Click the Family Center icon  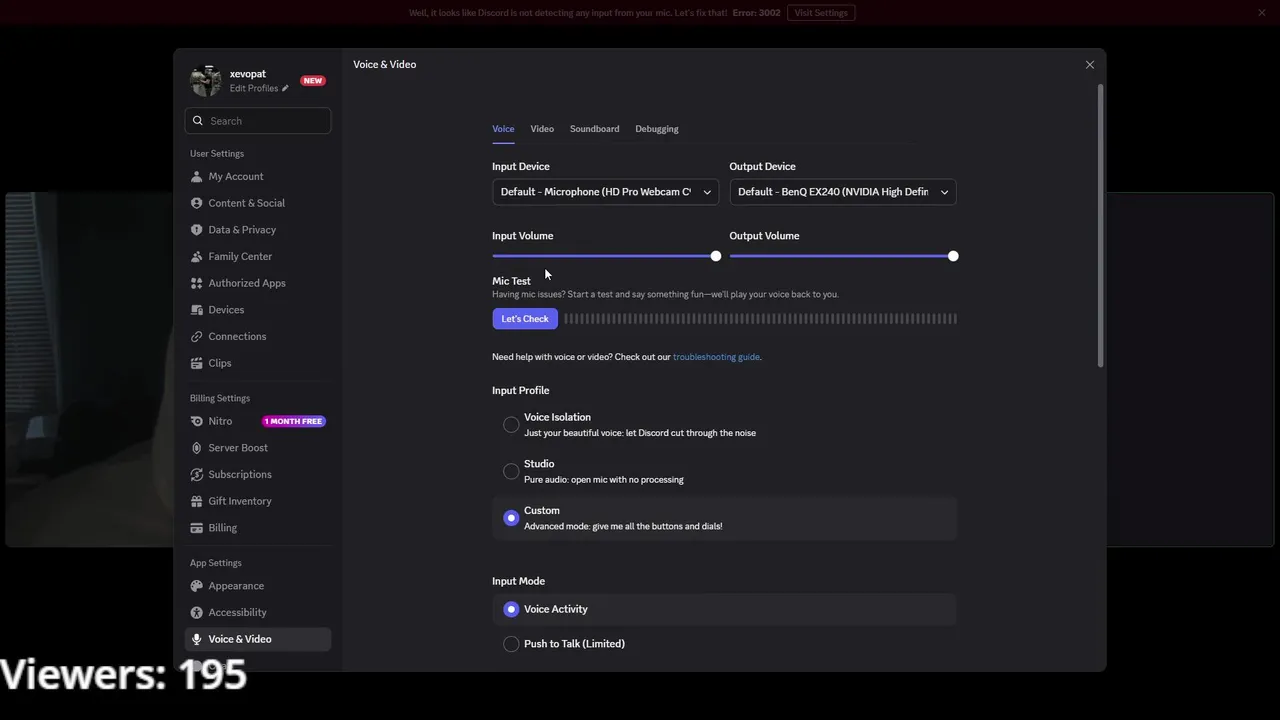(197, 256)
